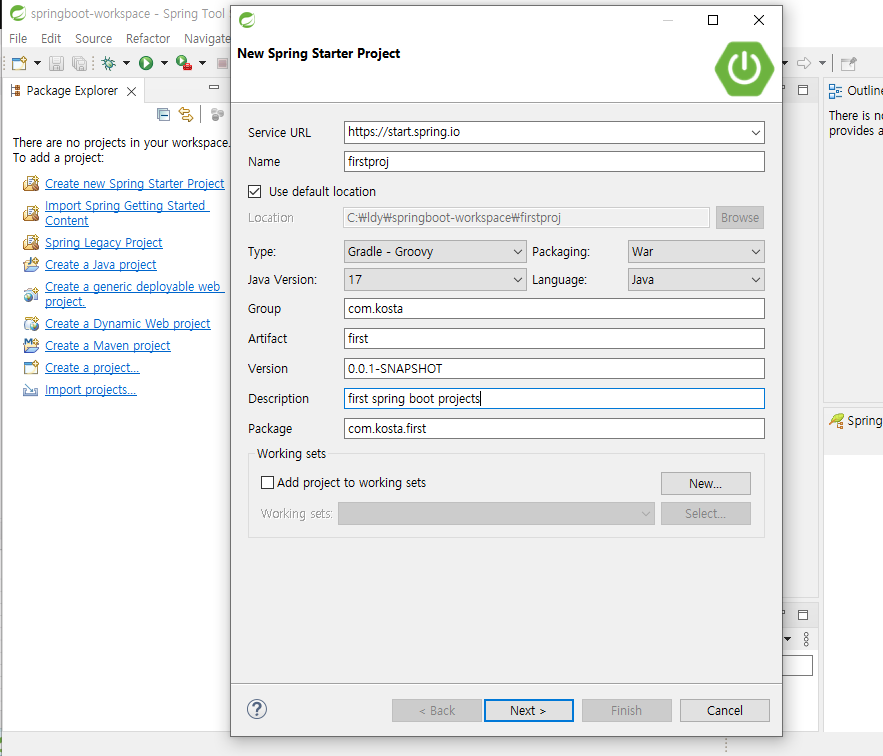Screen dimensions: 883x756
Task: Click the Forward arrow toolbar icon
Action: coord(804,63)
